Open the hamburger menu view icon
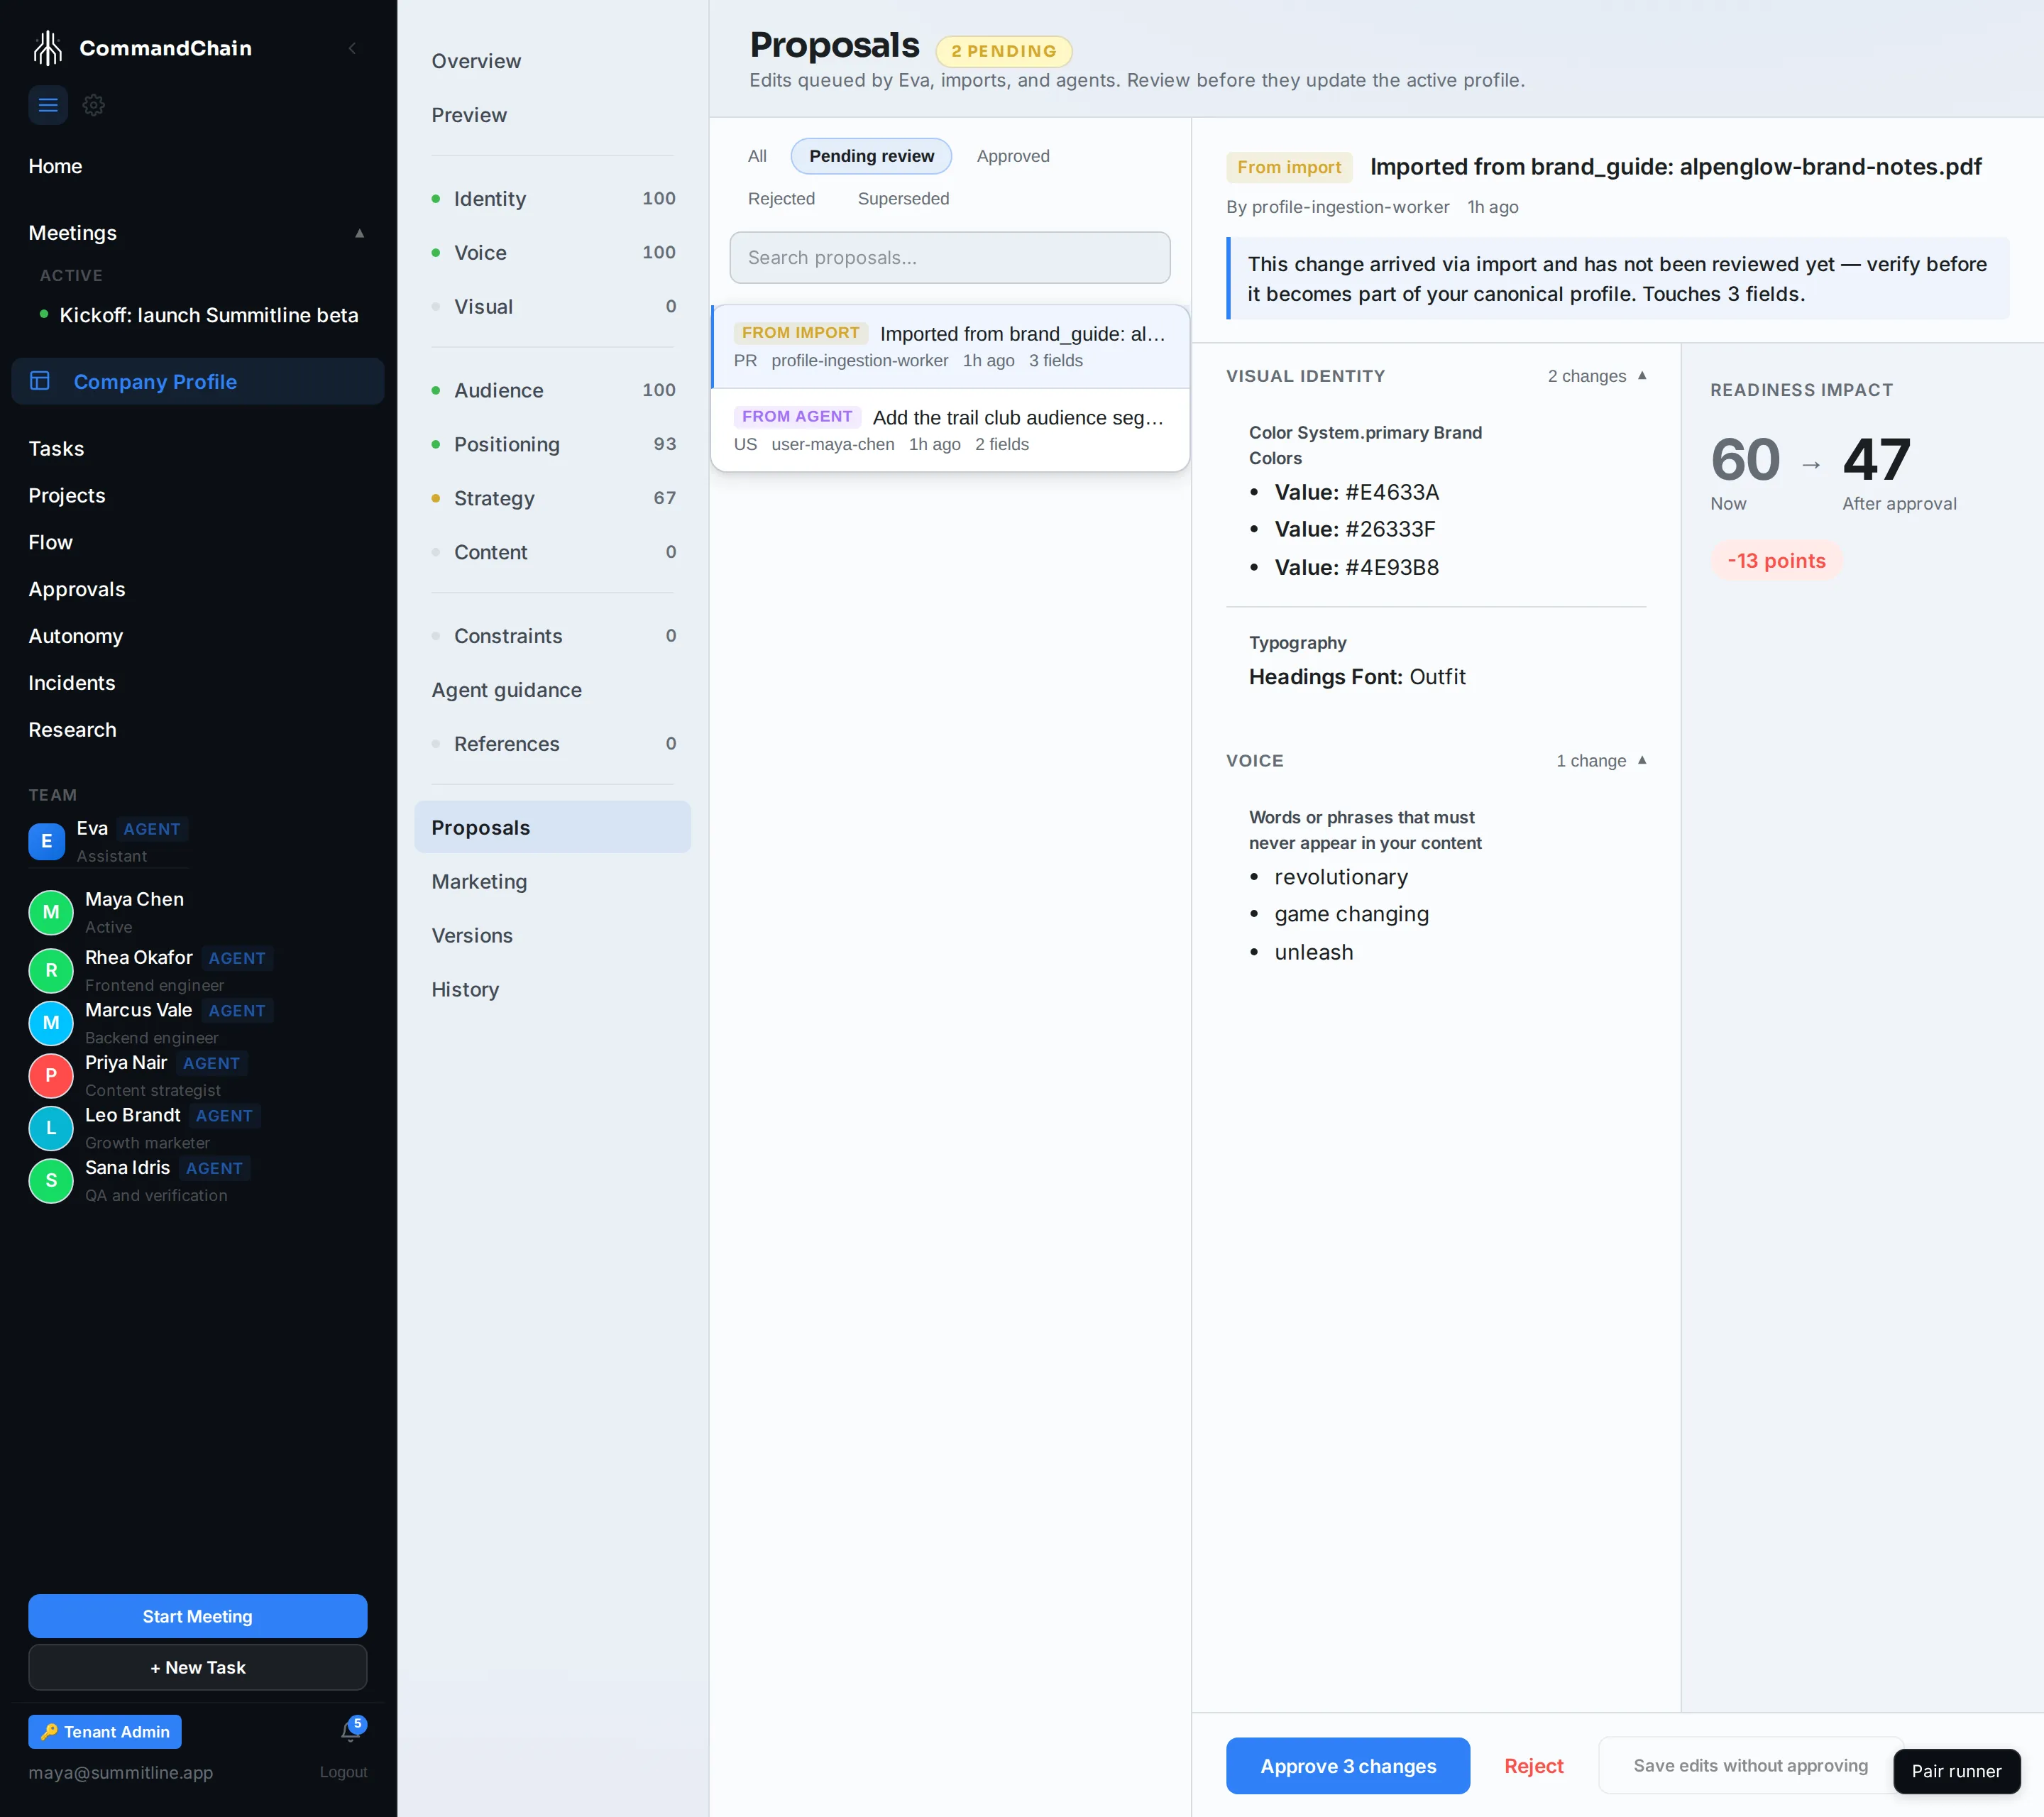 [x=48, y=105]
